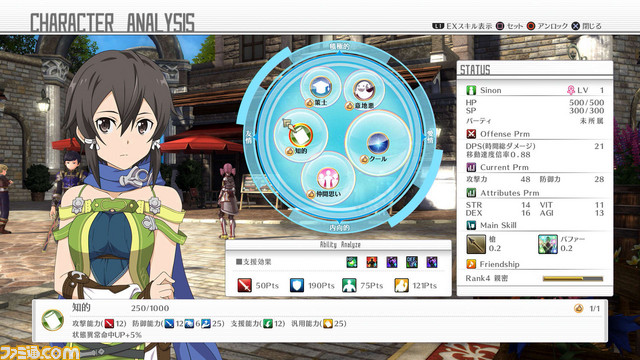Click the セット square button hint

(509, 26)
